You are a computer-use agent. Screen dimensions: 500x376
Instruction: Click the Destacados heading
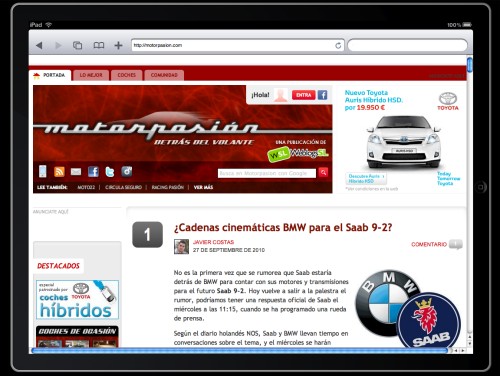58,266
